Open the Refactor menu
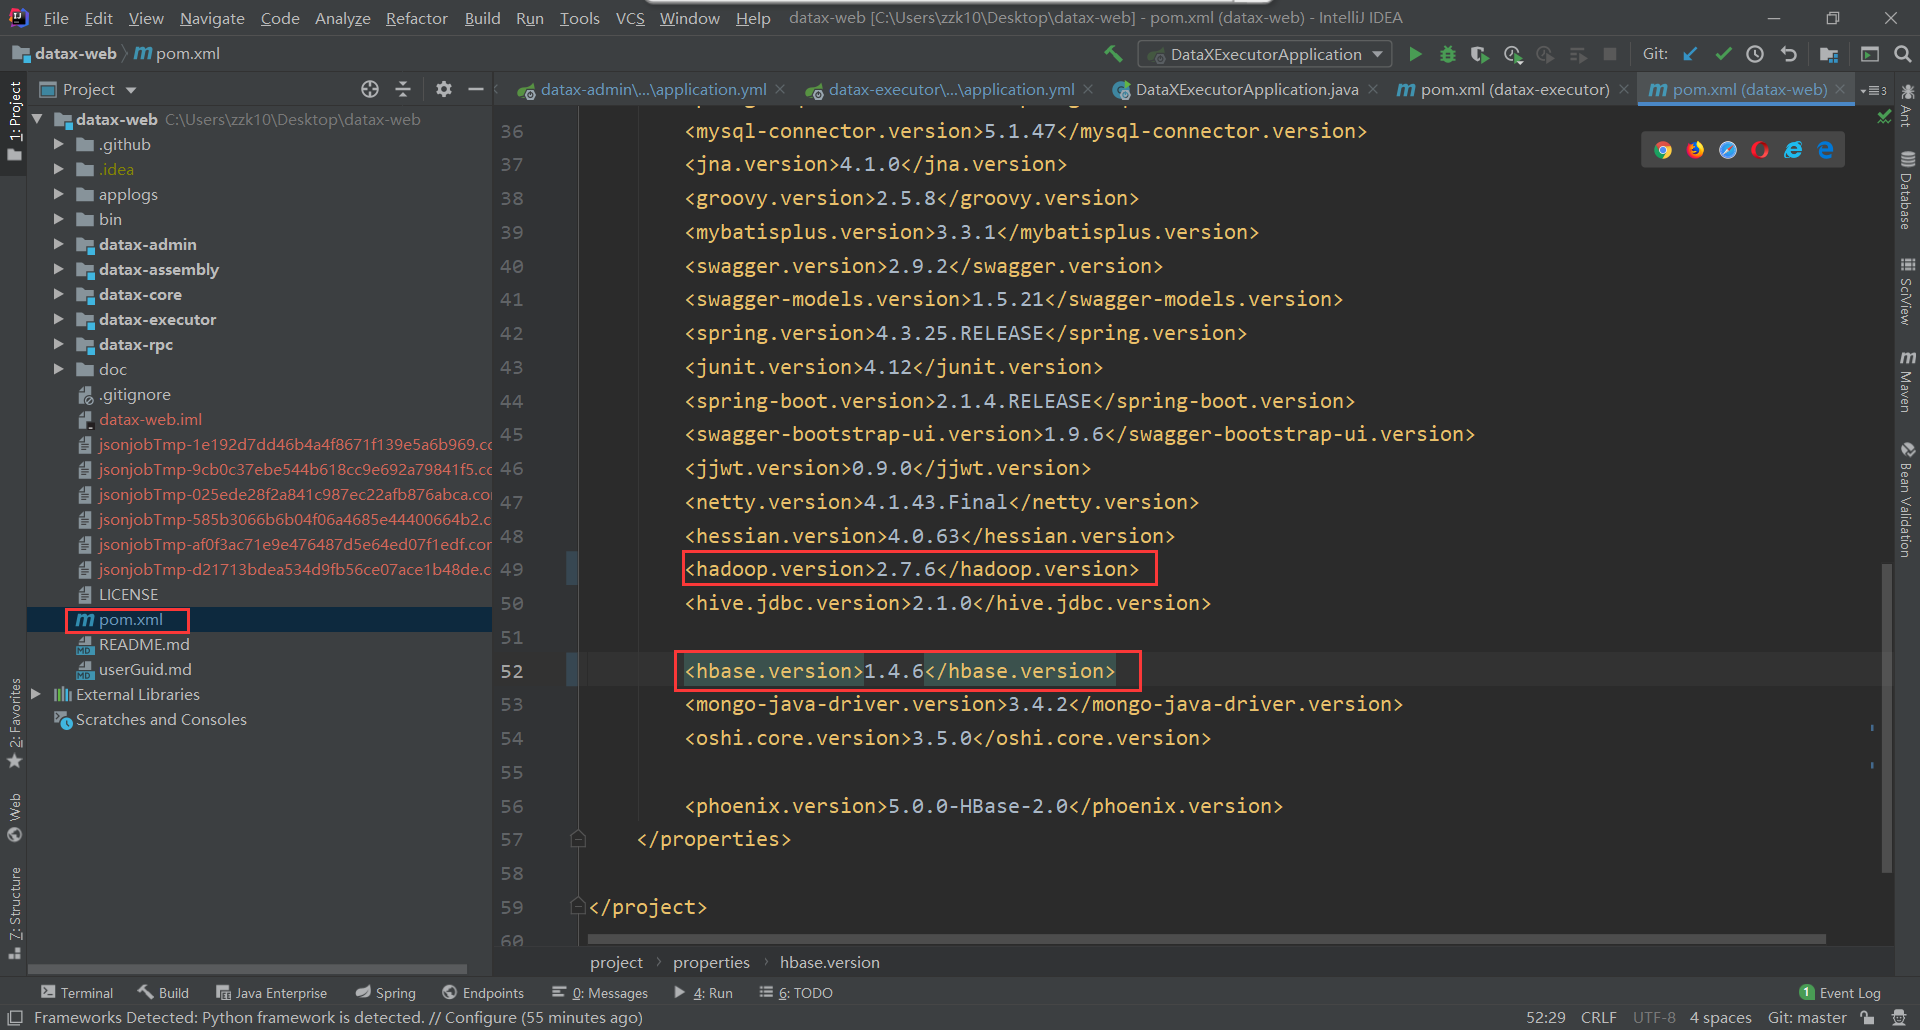Image resolution: width=1920 pixels, height=1030 pixels. click(x=416, y=18)
